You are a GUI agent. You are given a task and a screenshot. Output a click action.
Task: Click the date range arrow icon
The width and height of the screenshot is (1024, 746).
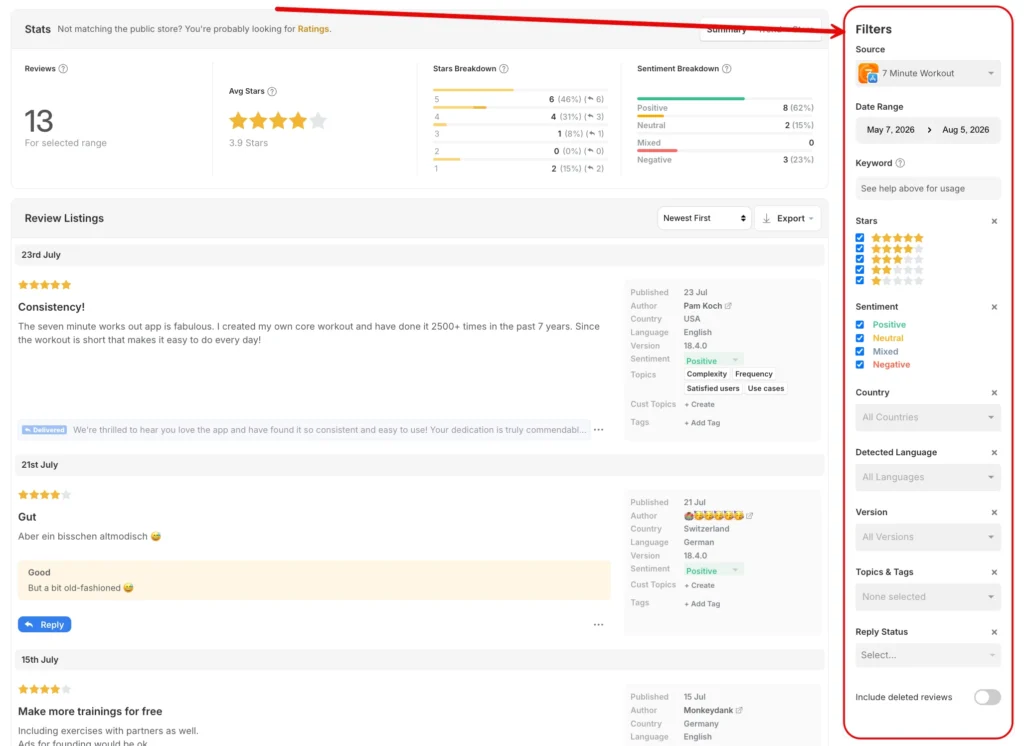tap(929, 130)
